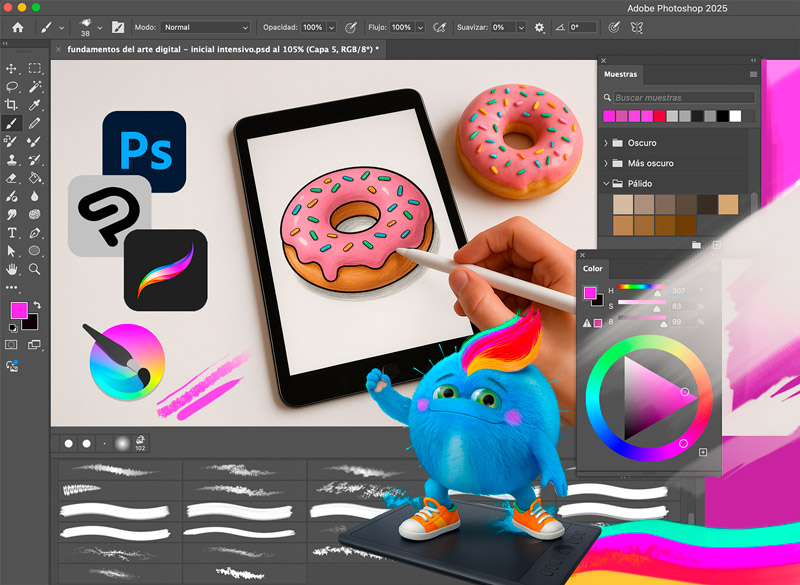
Task: Select the Zoom tool magnifier
Action: coord(35,269)
